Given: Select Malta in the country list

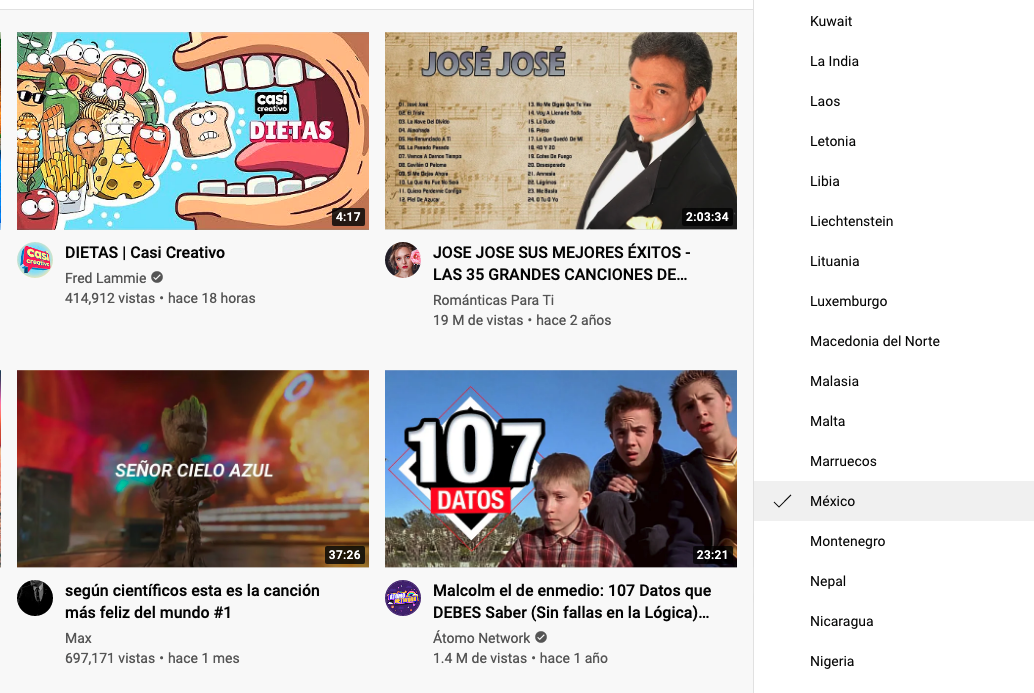Looking at the screenshot, I should tap(894, 421).
